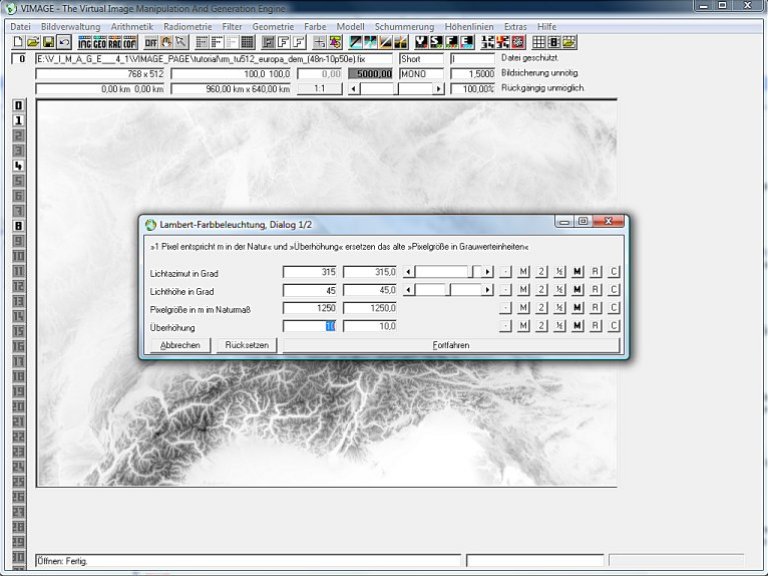The image size is (768, 576).
Task: Click the Abbrechen button
Action: pos(180,345)
